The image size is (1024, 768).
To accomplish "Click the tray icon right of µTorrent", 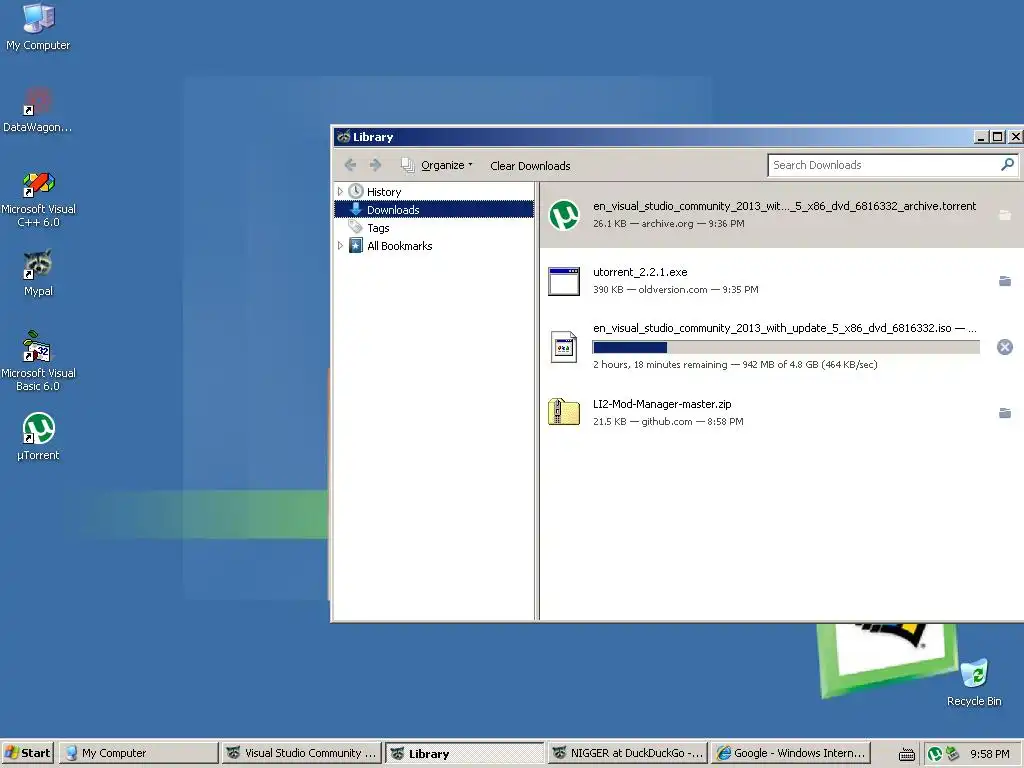I will pos(953,754).
